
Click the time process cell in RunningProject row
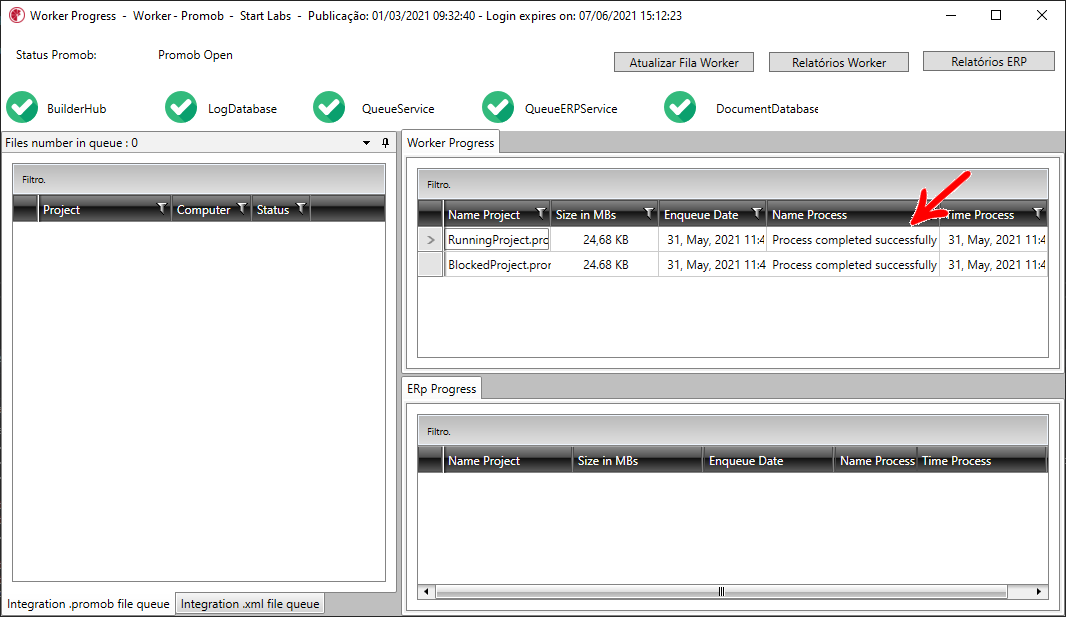coord(994,240)
